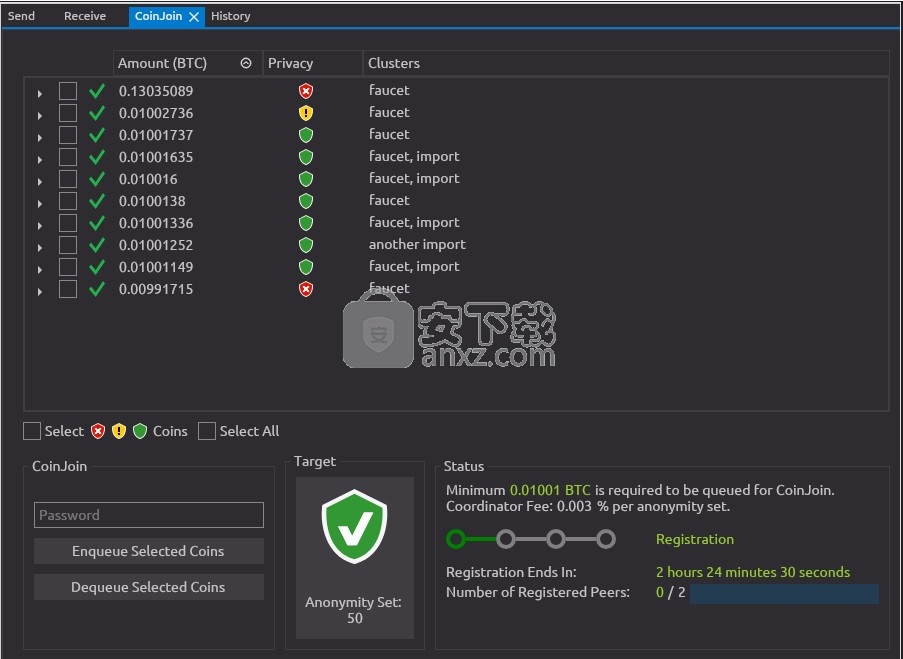Expand the 0.01002736 coin row
The width and height of the screenshot is (903, 659).
click(40, 115)
